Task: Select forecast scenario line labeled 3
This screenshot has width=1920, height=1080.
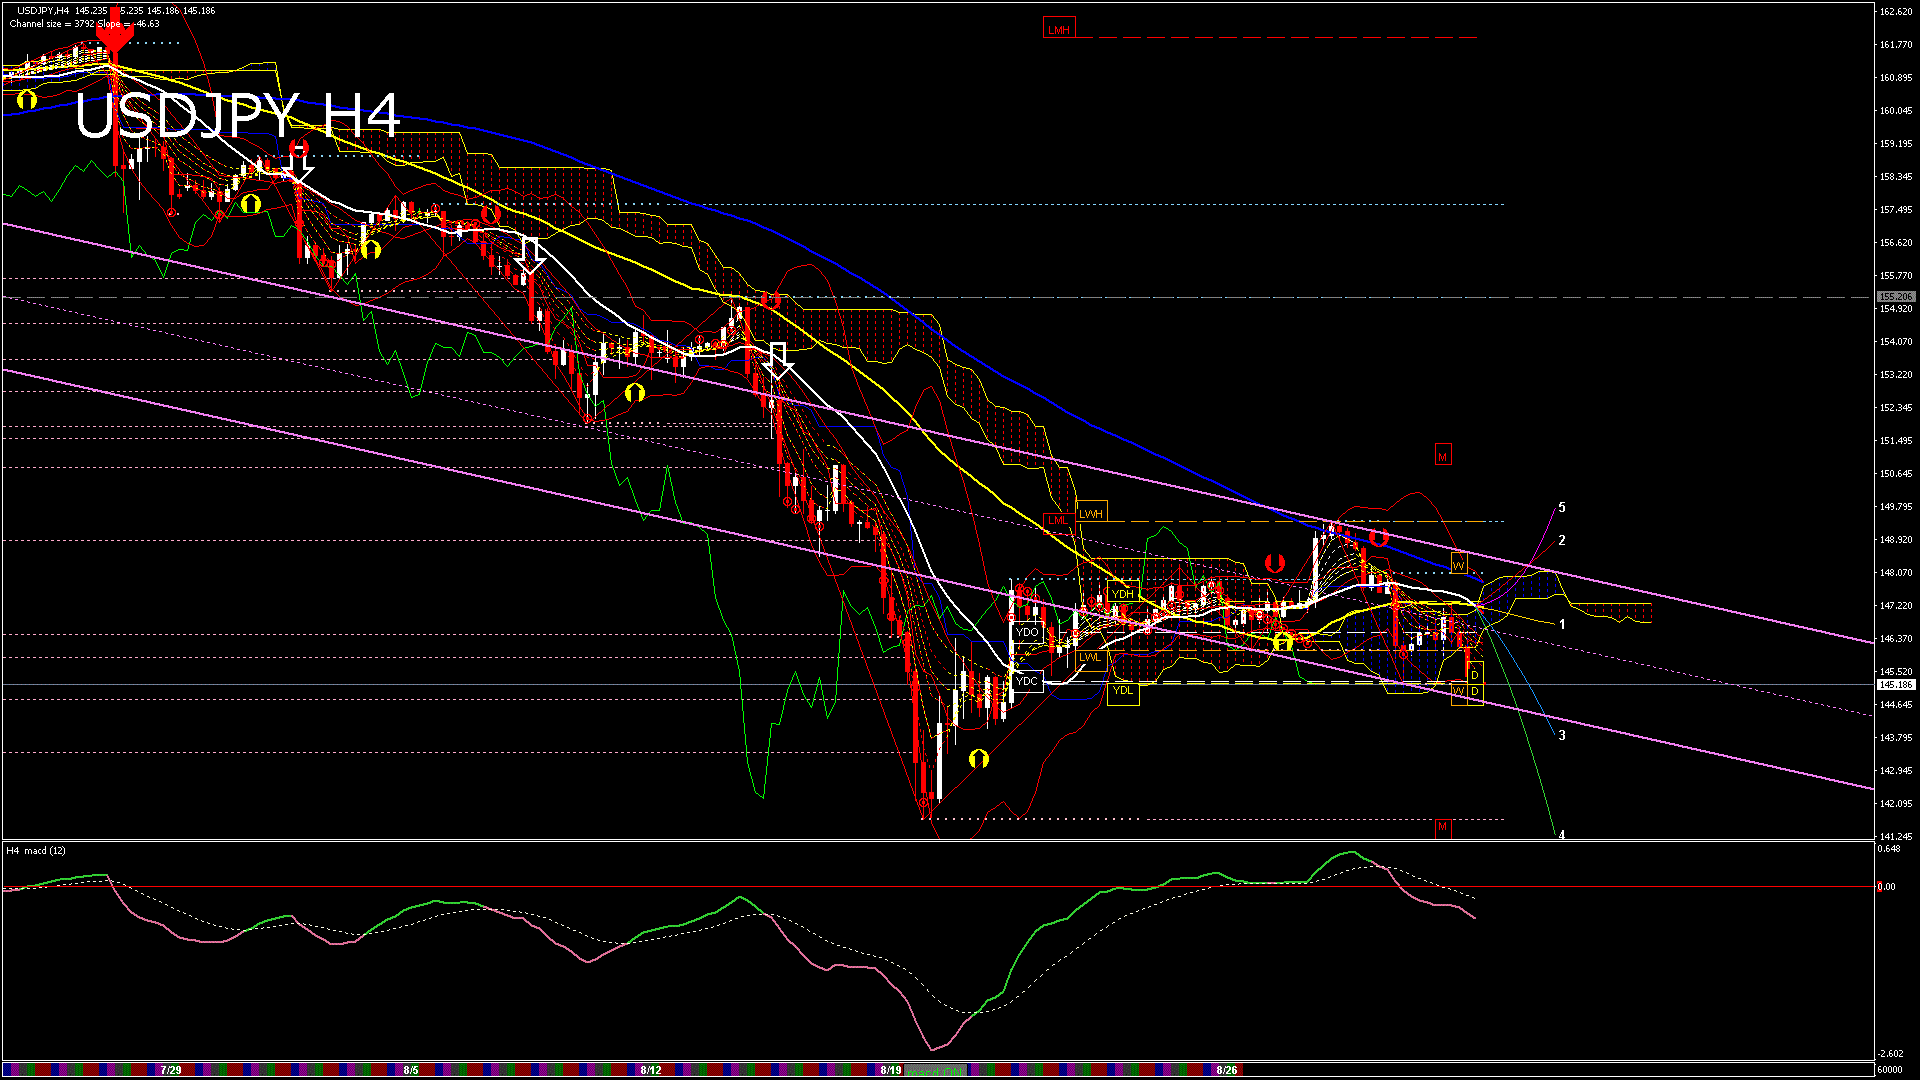Action: pos(1562,736)
